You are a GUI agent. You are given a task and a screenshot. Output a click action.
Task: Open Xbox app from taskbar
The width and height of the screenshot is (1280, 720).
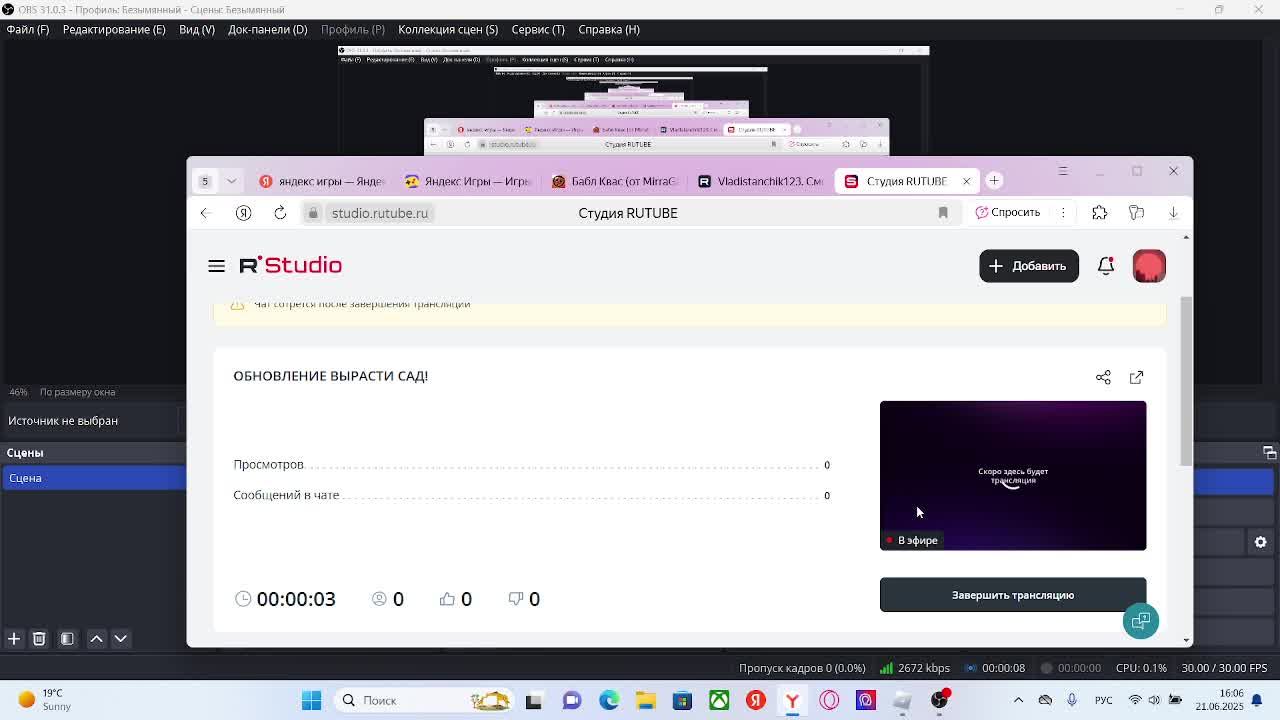click(x=719, y=700)
